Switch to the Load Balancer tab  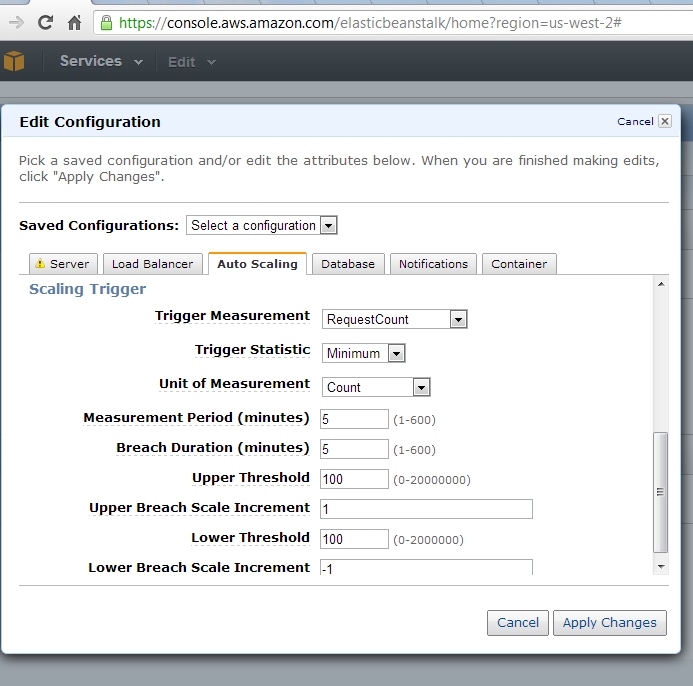click(152, 264)
